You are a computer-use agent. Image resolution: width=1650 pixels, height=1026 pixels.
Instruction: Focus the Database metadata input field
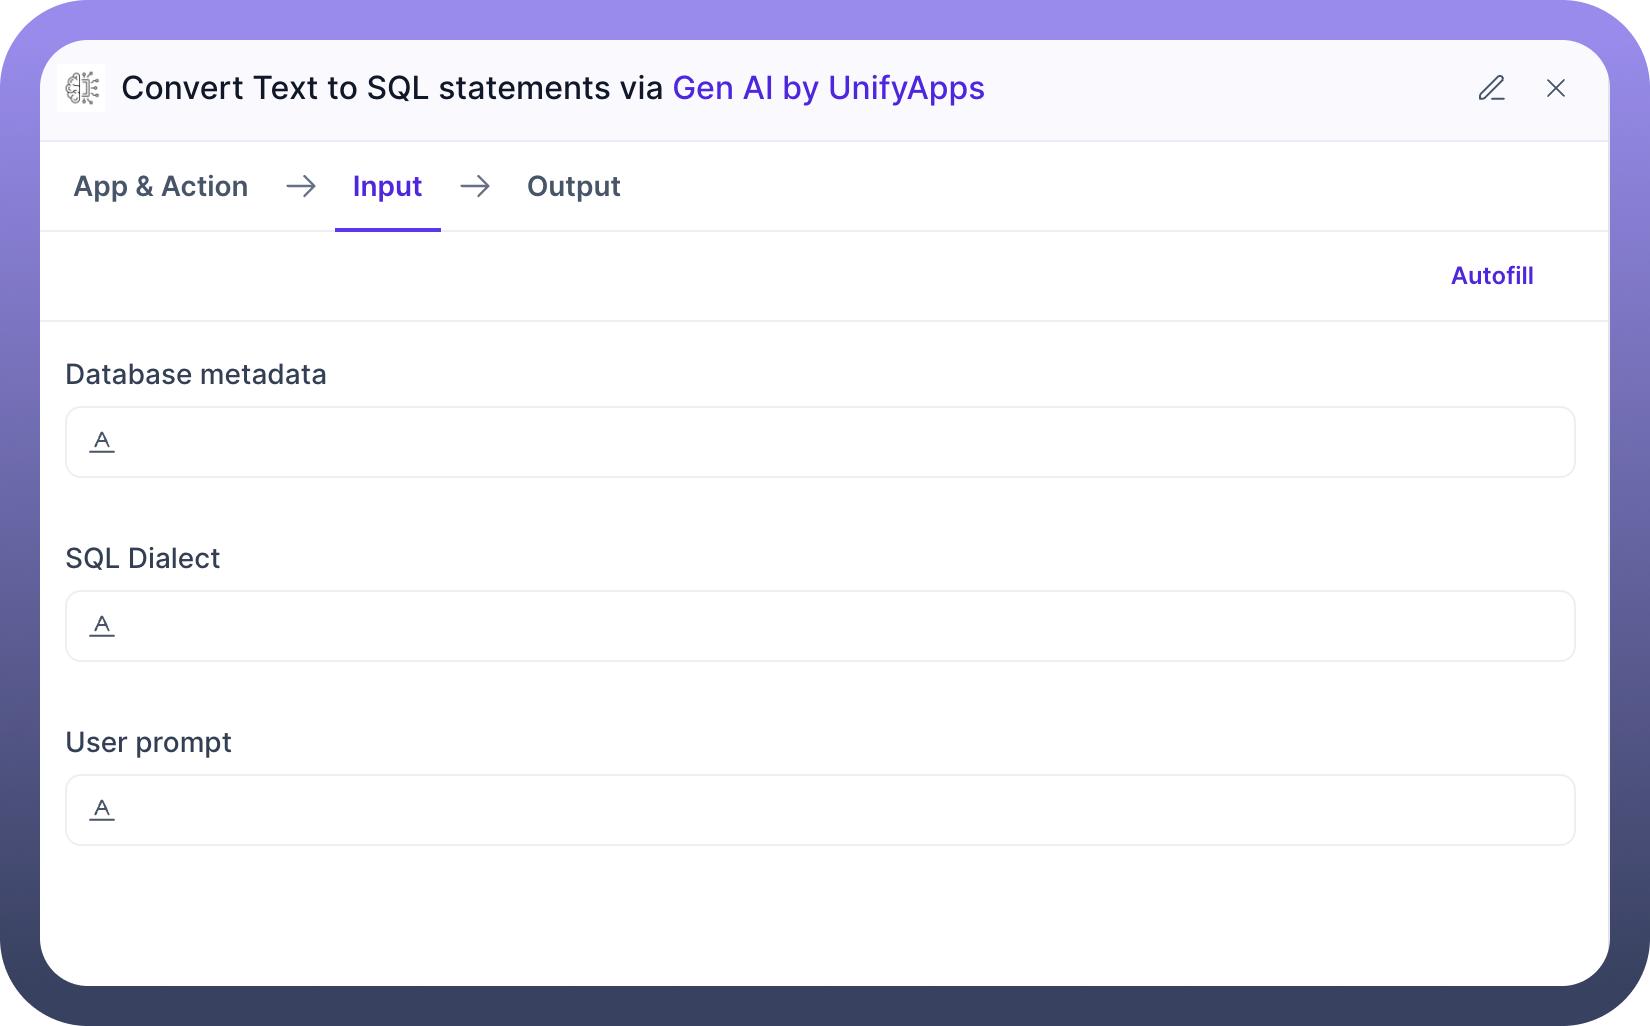(820, 442)
